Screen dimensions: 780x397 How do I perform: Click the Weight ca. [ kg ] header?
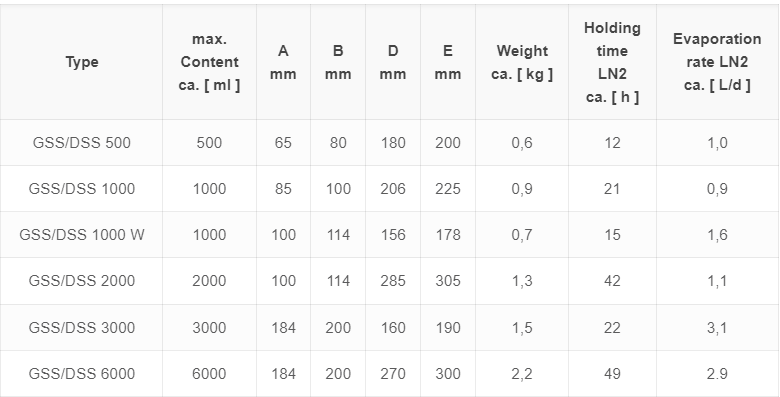click(522, 62)
